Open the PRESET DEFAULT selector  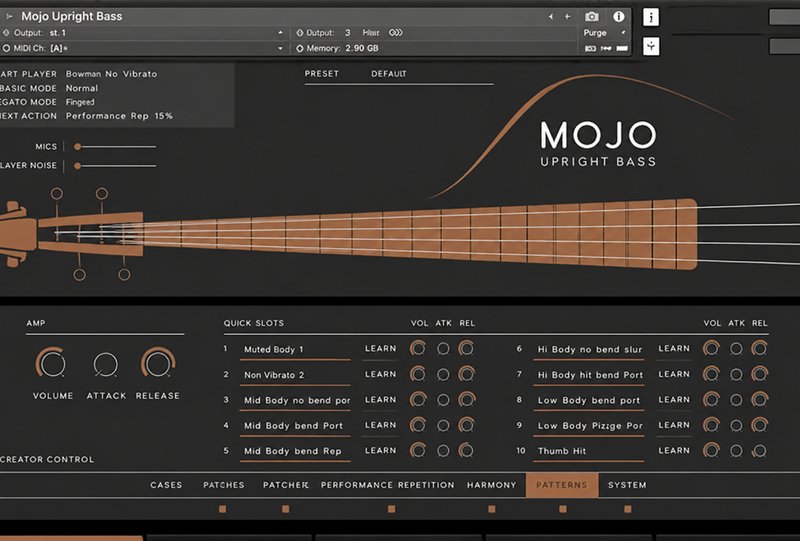(x=398, y=74)
